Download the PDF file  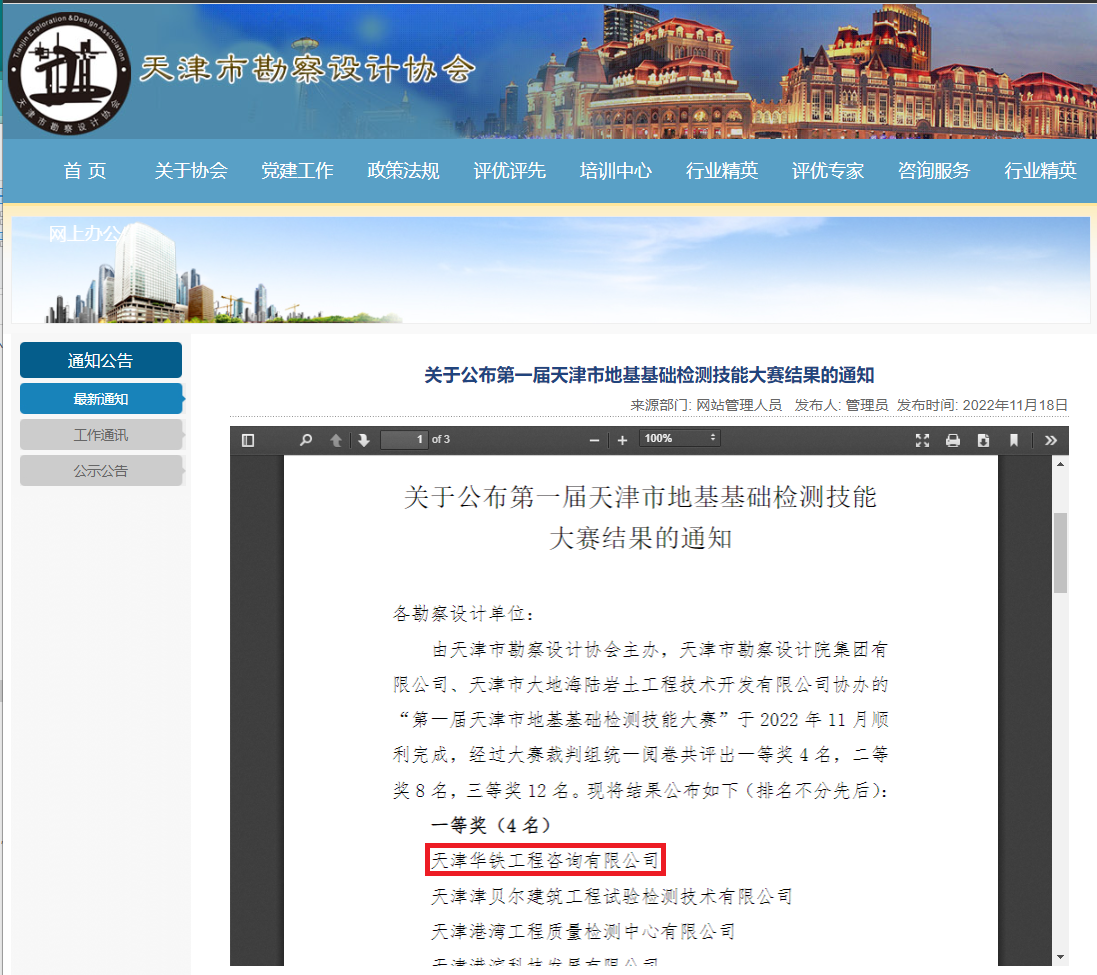pyautogui.click(x=983, y=440)
